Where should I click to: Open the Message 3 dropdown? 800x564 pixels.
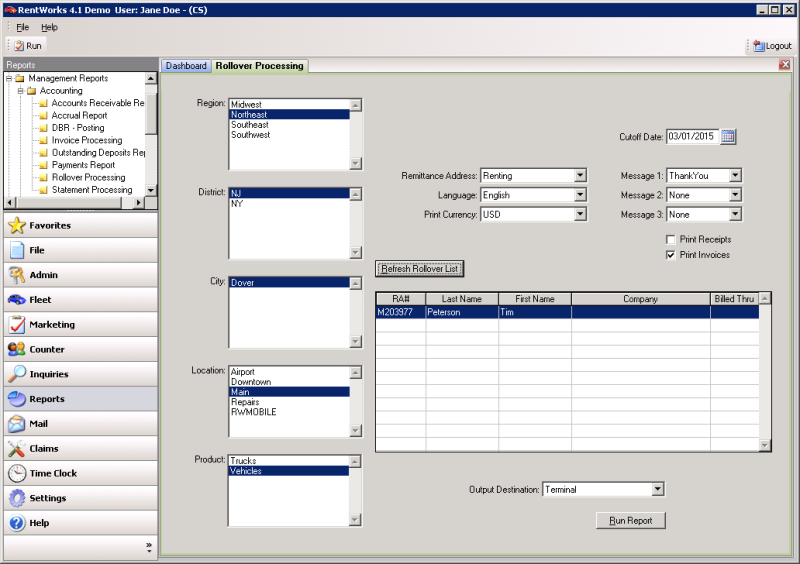pos(735,214)
